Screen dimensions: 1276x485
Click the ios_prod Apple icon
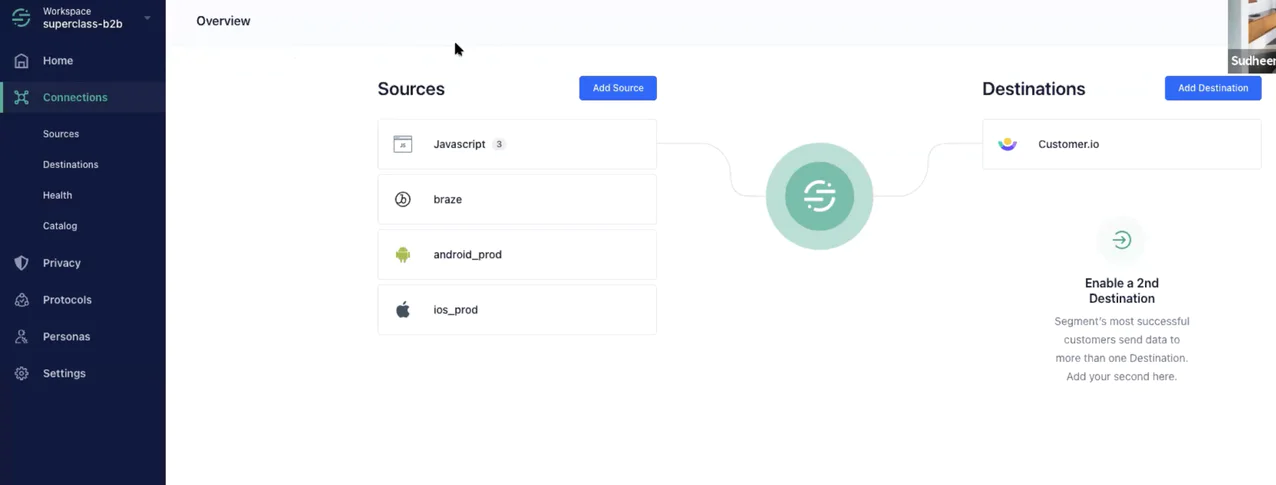tap(403, 310)
